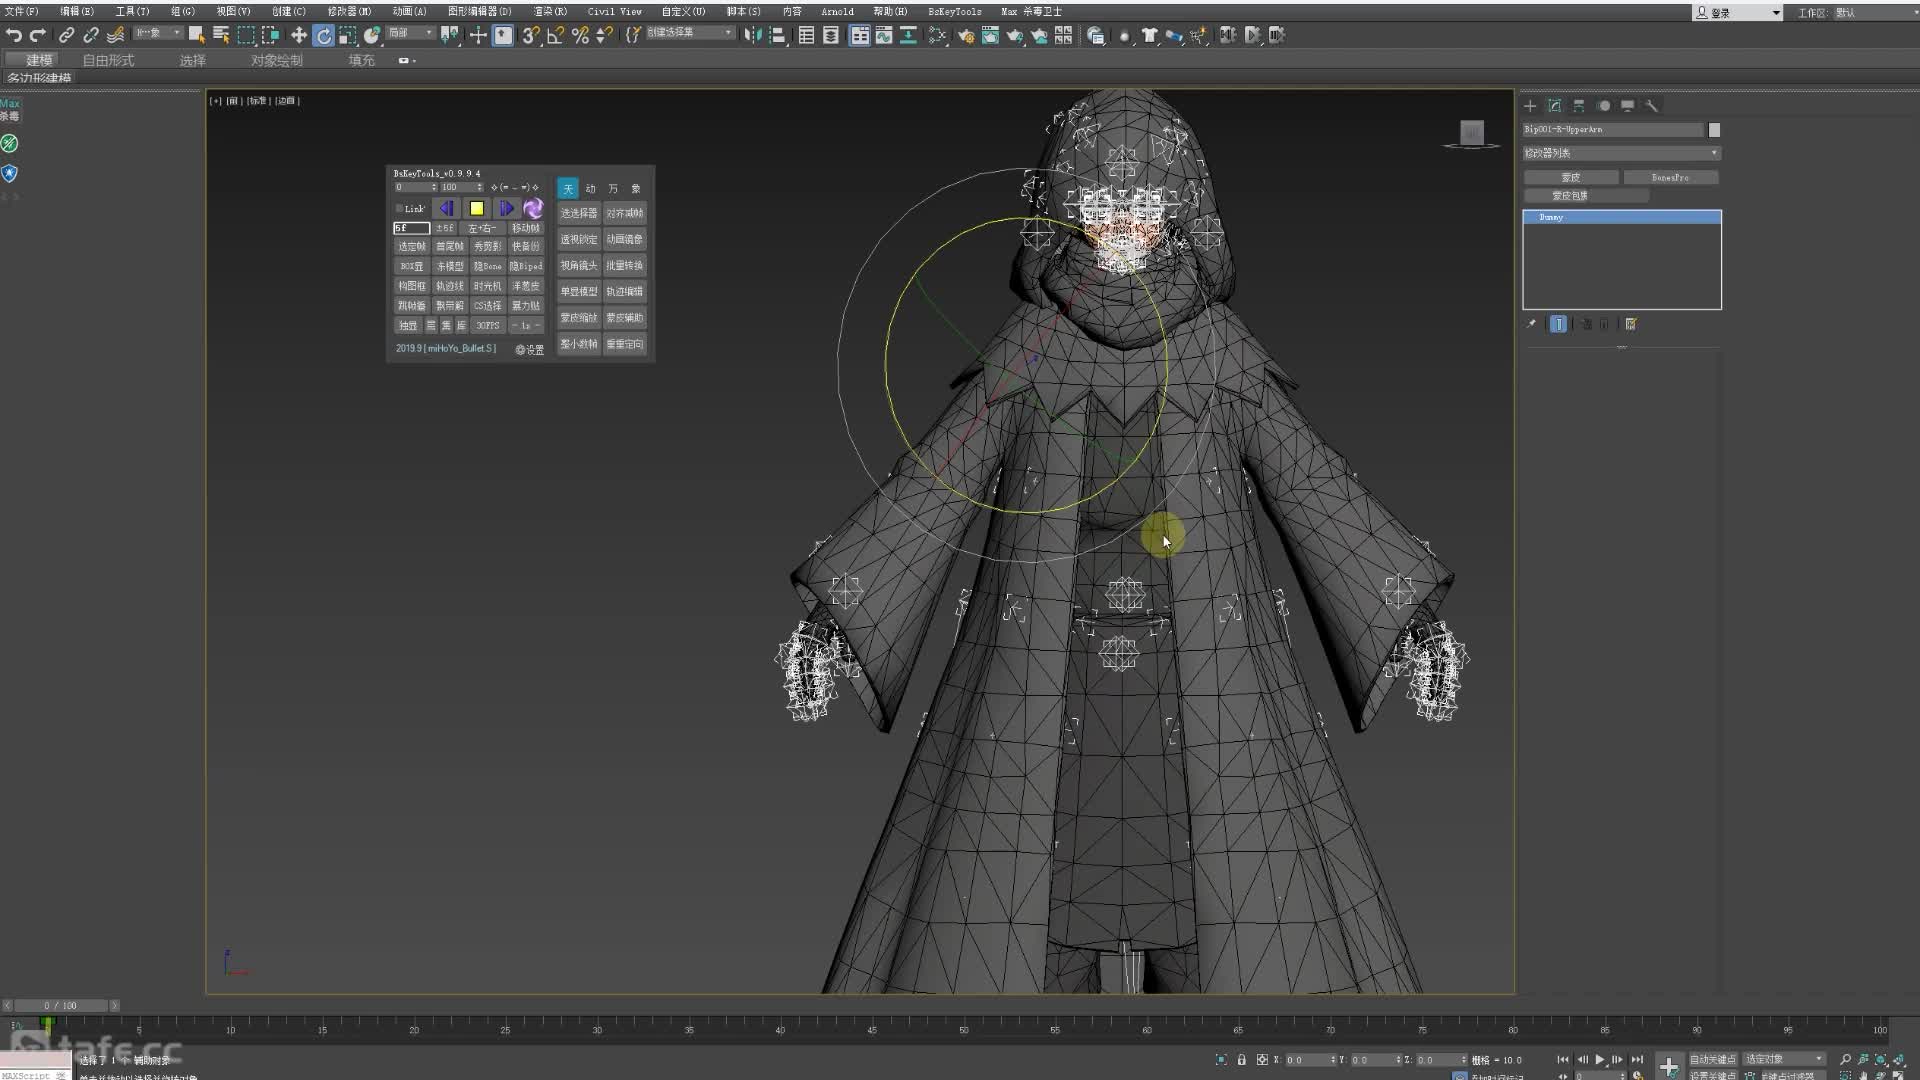The height and width of the screenshot is (1080, 1920).
Task: Open the Hierarchy panel tab icon
Action: 1579,106
